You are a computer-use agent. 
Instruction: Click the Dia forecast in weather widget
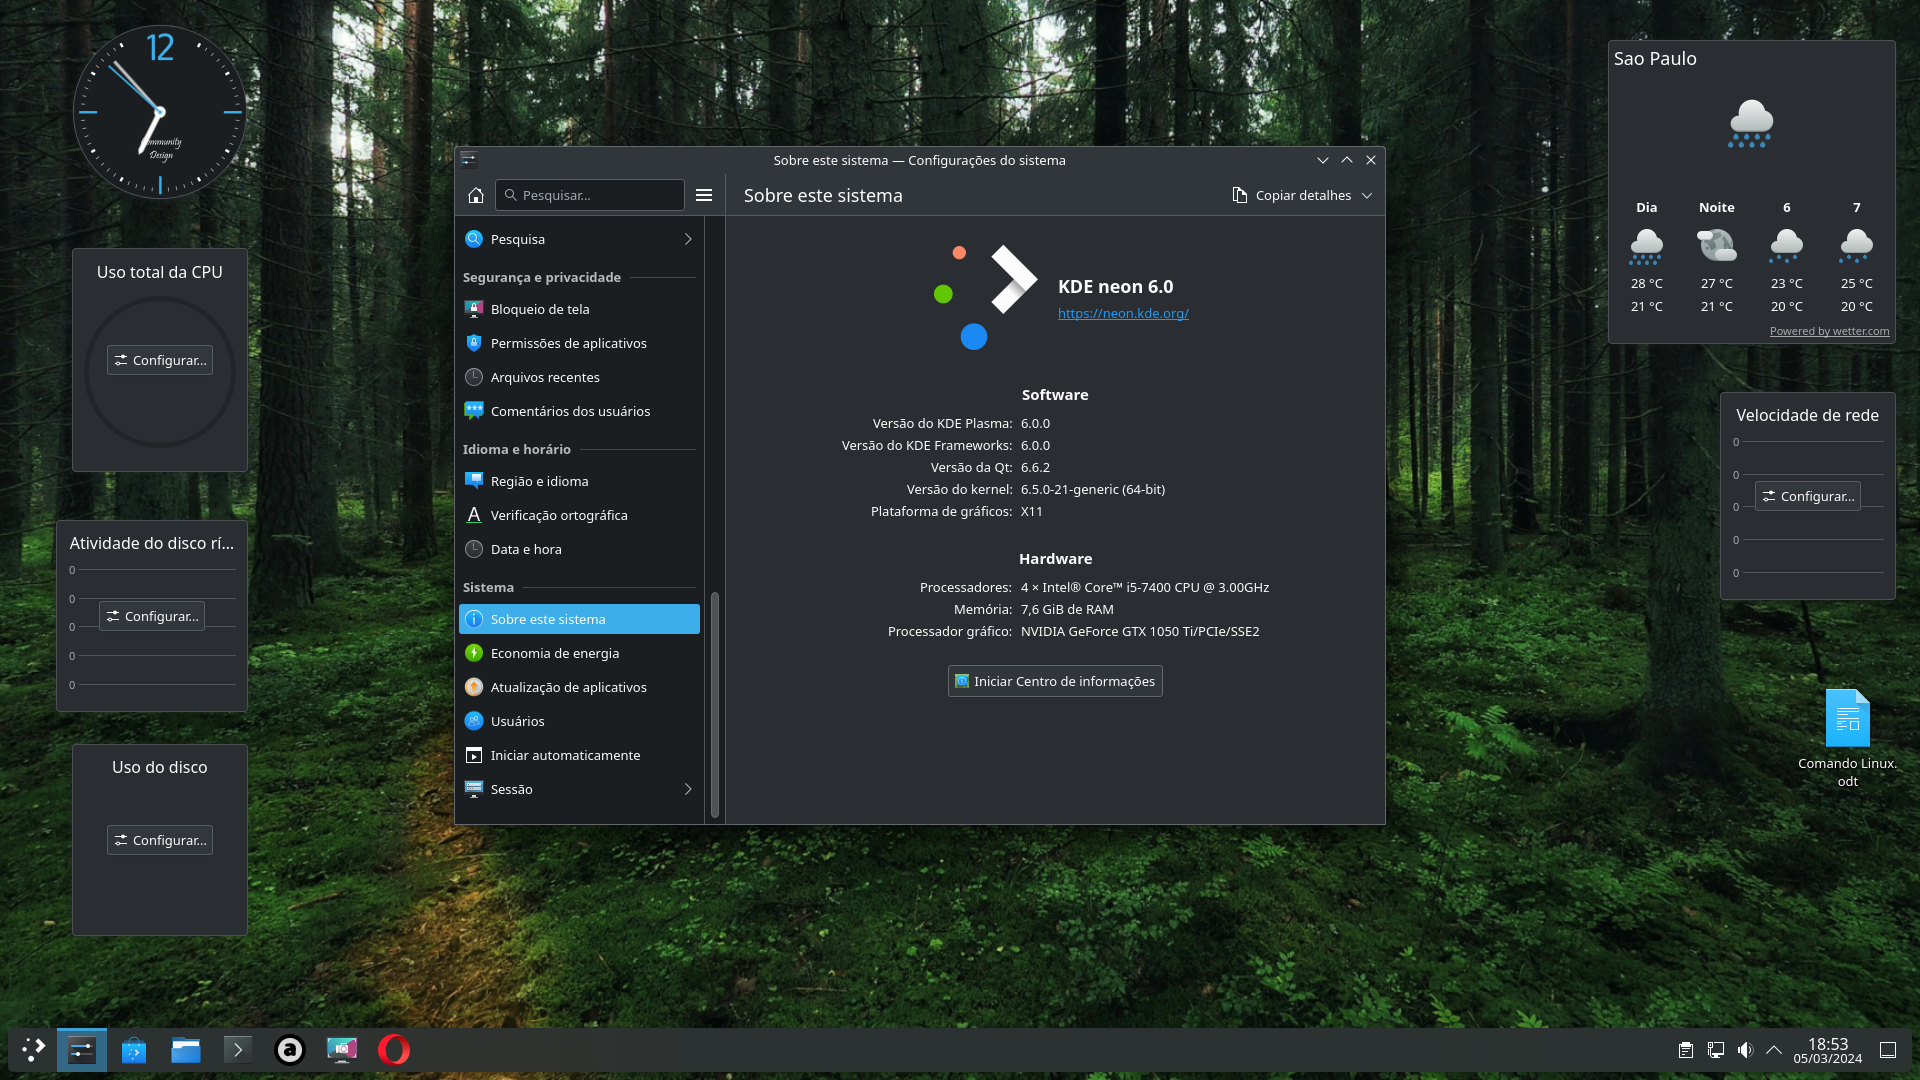pyautogui.click(x=1646, y=257)
